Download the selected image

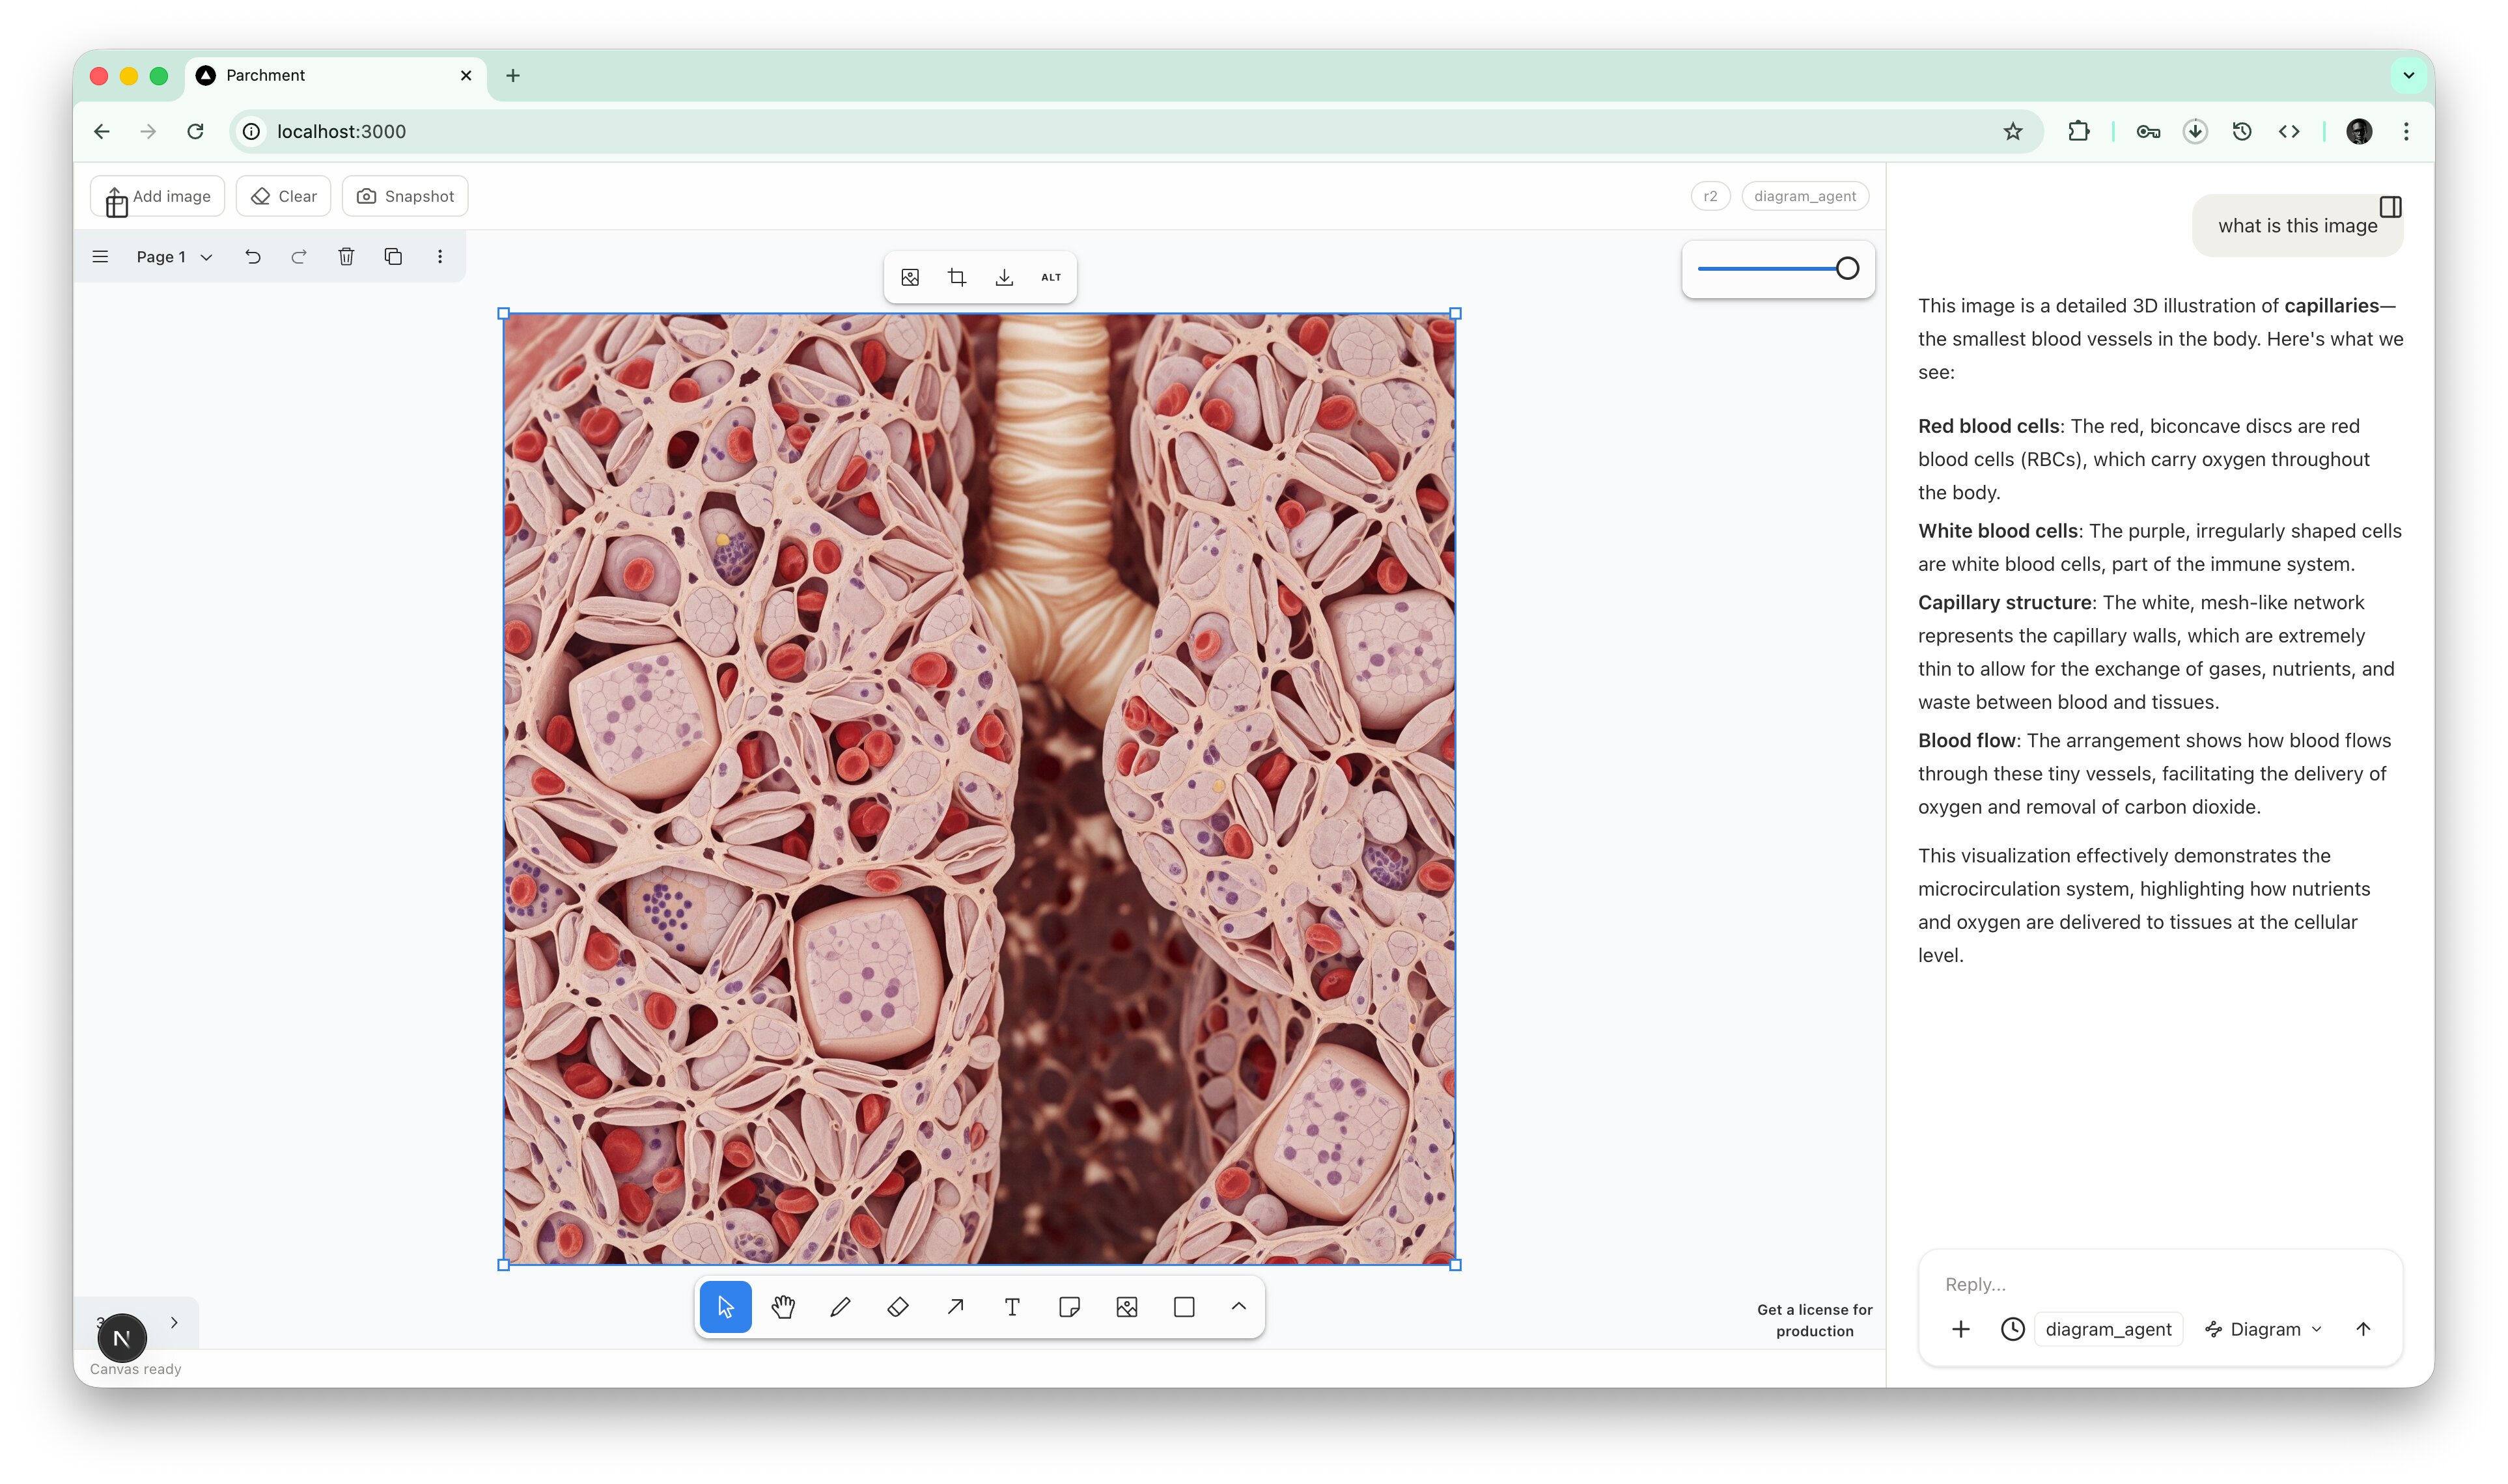pyautogui.click(x=1004, y=277)
